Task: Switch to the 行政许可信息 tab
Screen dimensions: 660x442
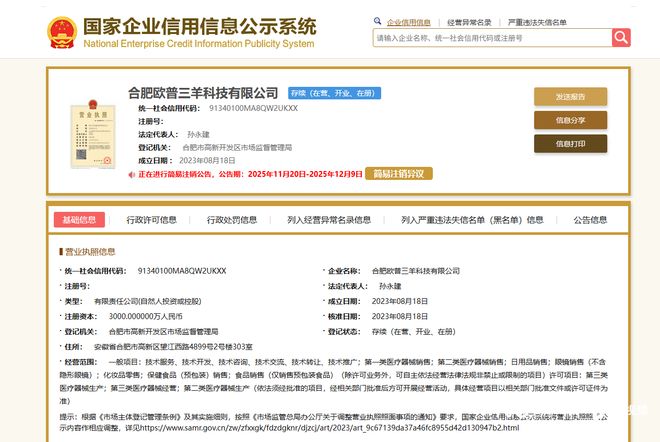Action: tap(152, 220)
